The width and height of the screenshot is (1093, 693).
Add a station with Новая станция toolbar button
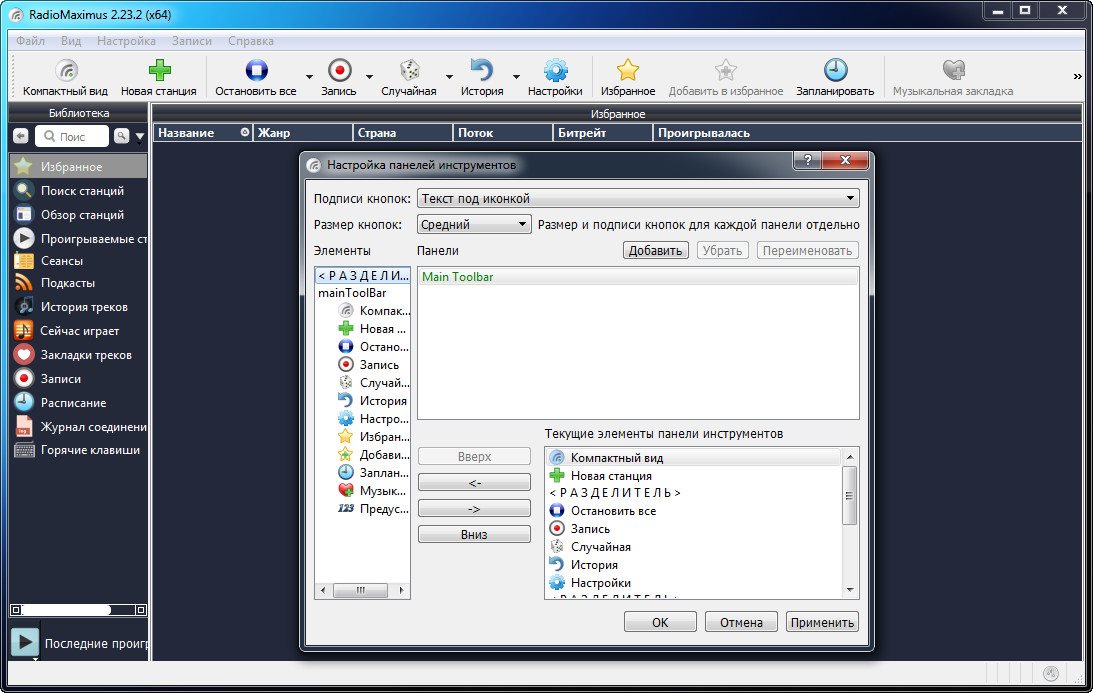159,77
